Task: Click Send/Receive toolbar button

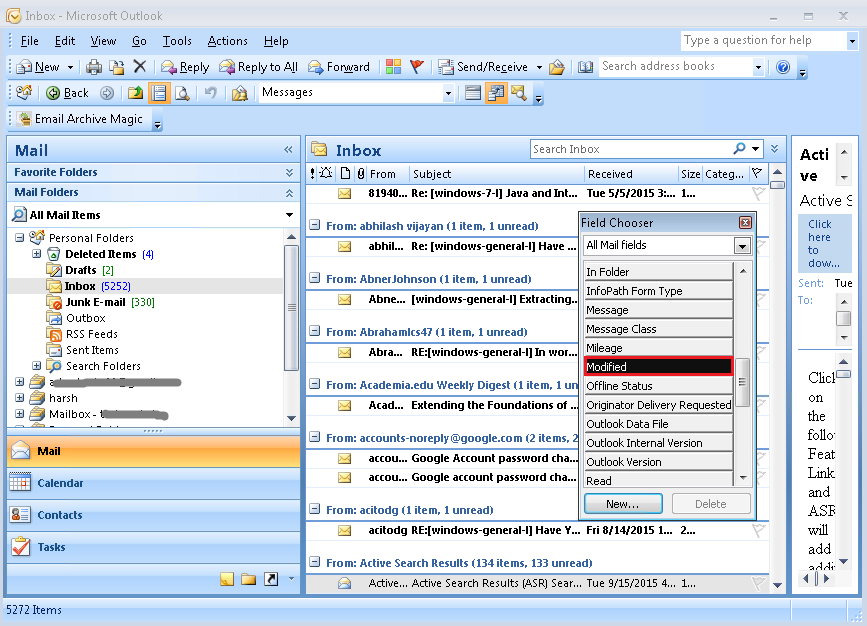Action: pos(483,67)
